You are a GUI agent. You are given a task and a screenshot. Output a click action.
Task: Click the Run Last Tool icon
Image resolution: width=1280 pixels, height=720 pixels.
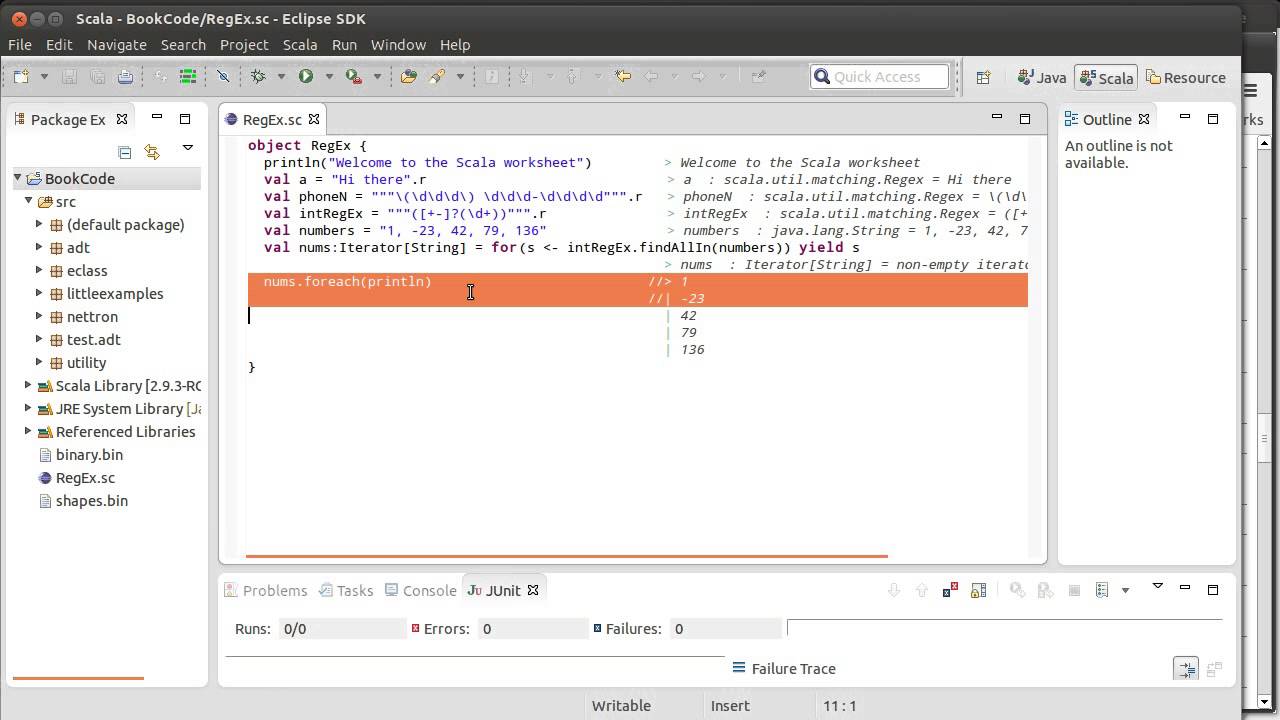pos(352,76)
